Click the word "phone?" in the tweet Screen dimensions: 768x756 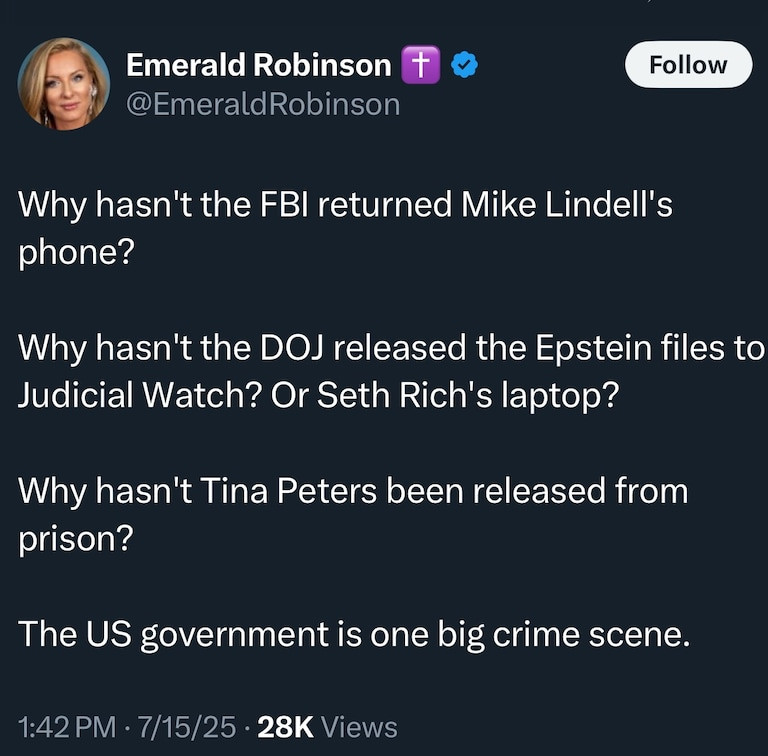76,253
